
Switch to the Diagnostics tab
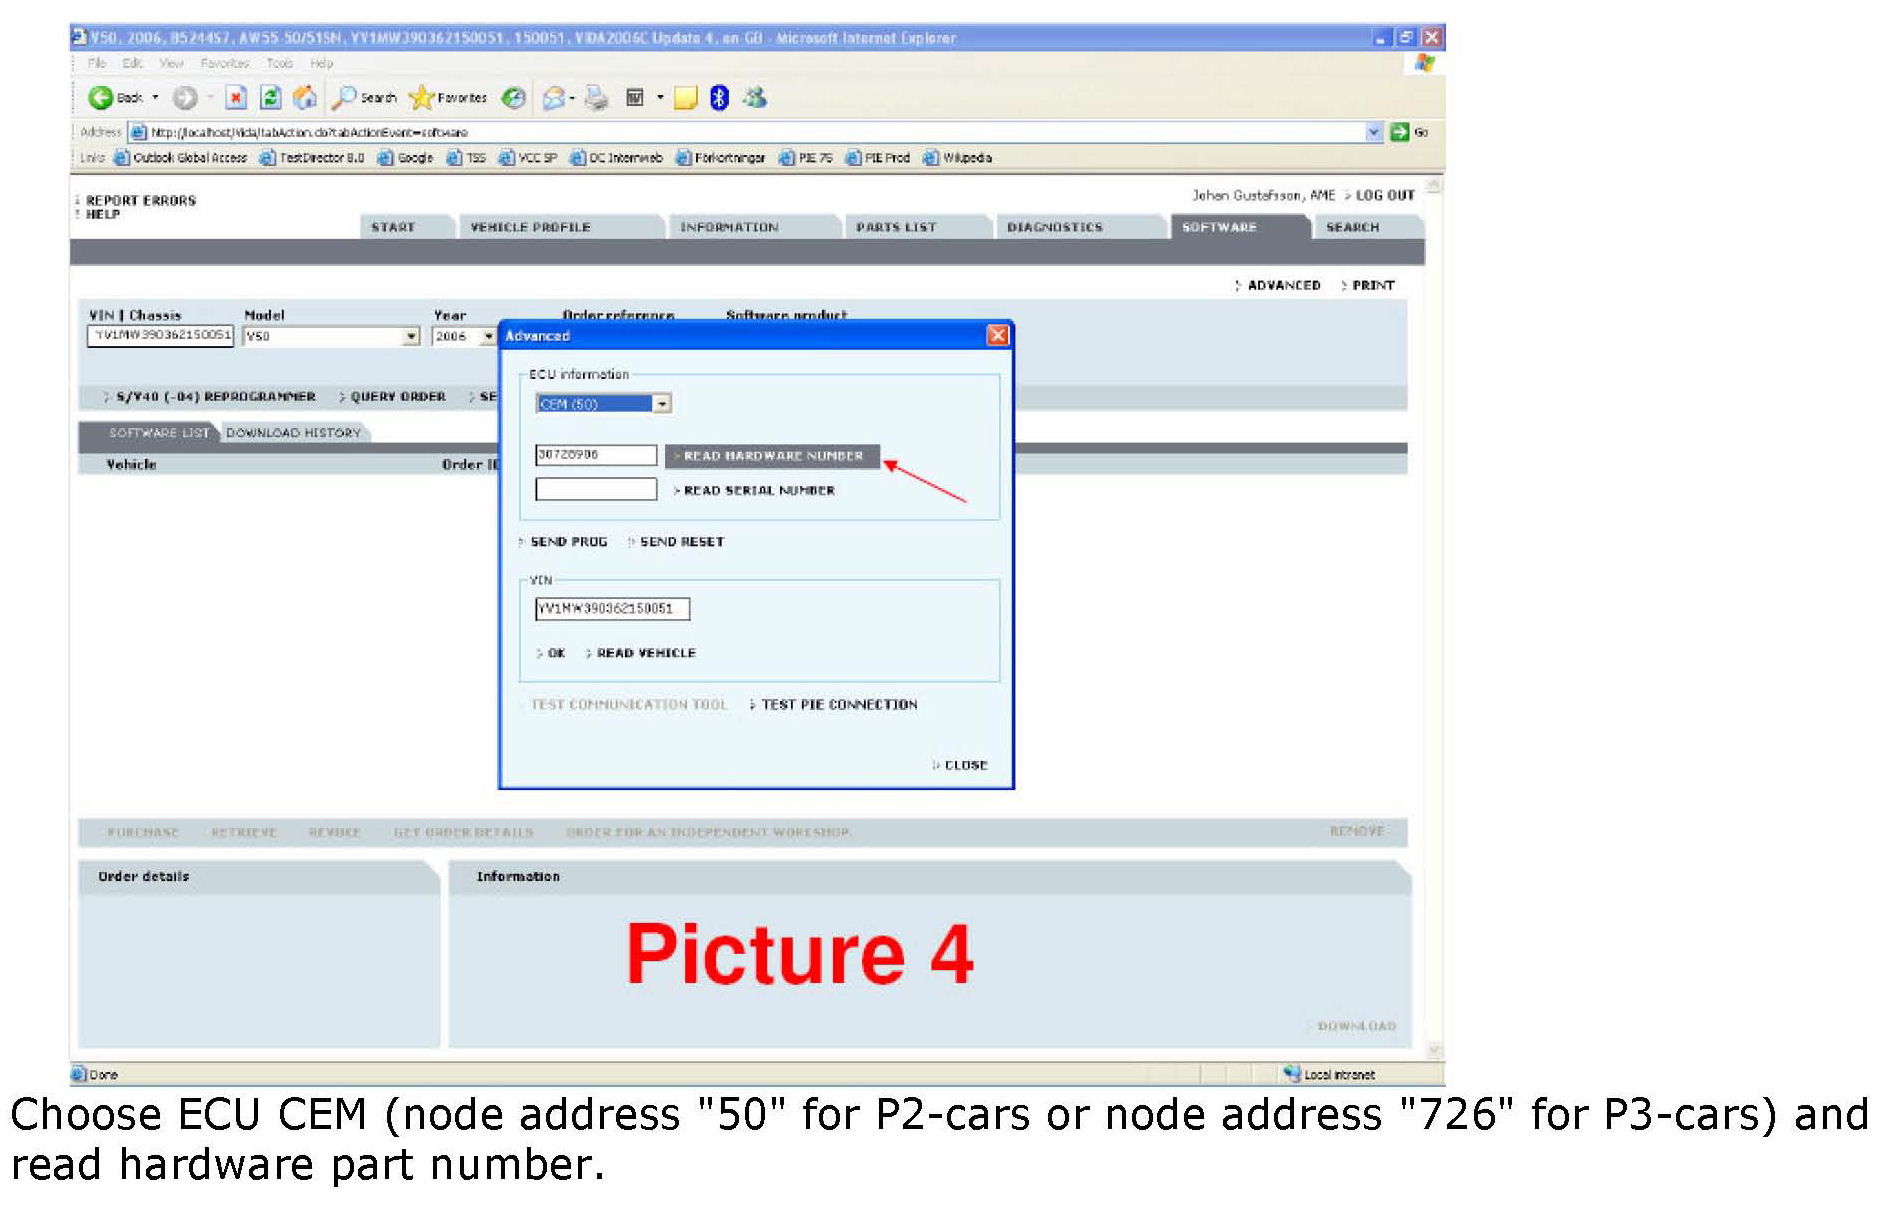[1054, 227]
